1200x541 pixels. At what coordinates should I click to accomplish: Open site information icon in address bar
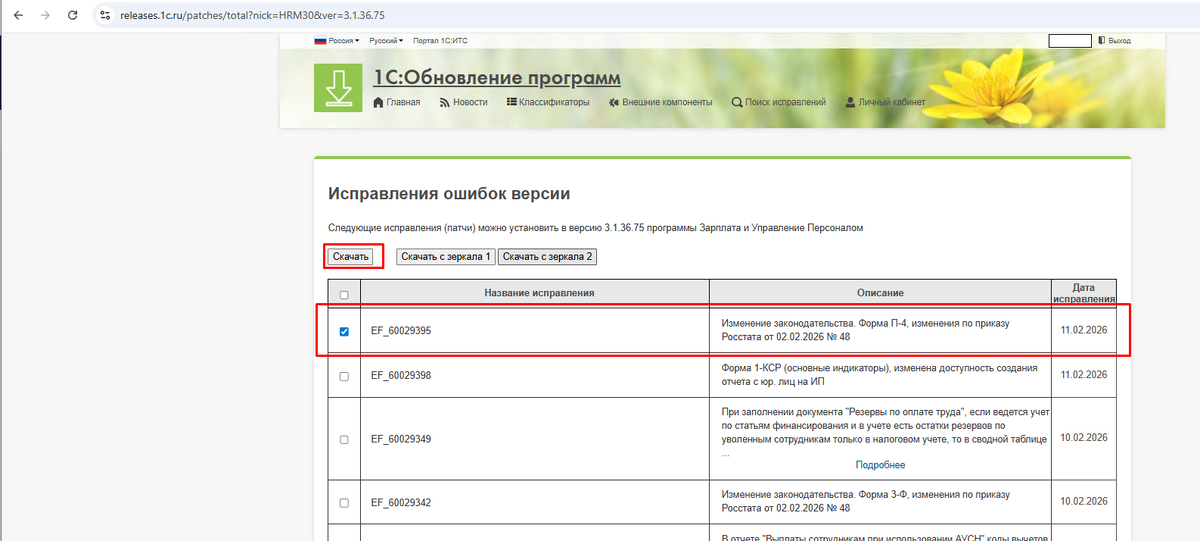(x=104, y=15)
